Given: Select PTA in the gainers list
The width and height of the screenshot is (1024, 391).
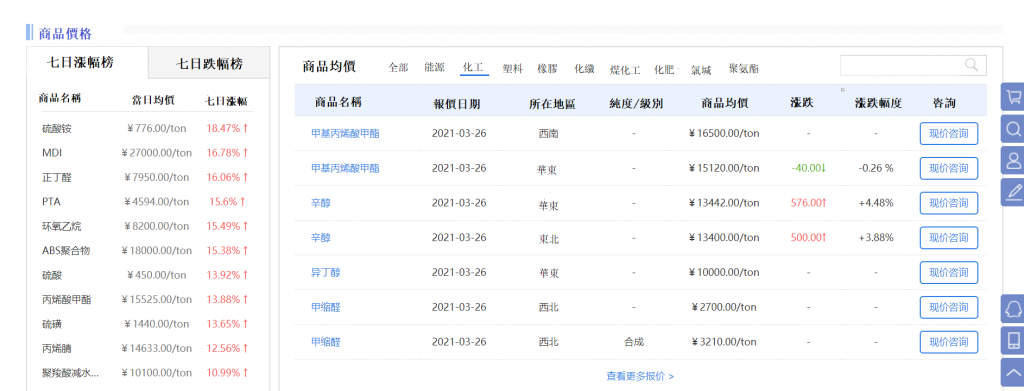Looking at the screenshot, I should [x=51, y=202].
